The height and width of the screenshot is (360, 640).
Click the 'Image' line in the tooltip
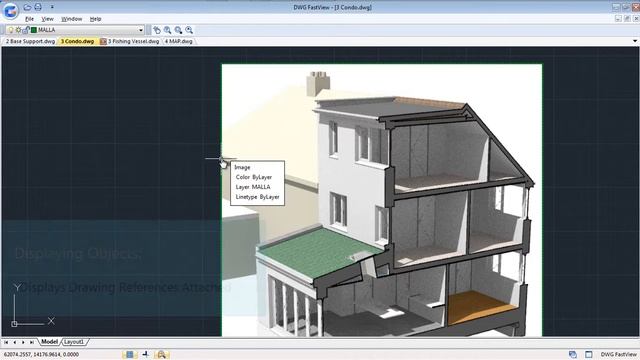[x=242, y=167]
